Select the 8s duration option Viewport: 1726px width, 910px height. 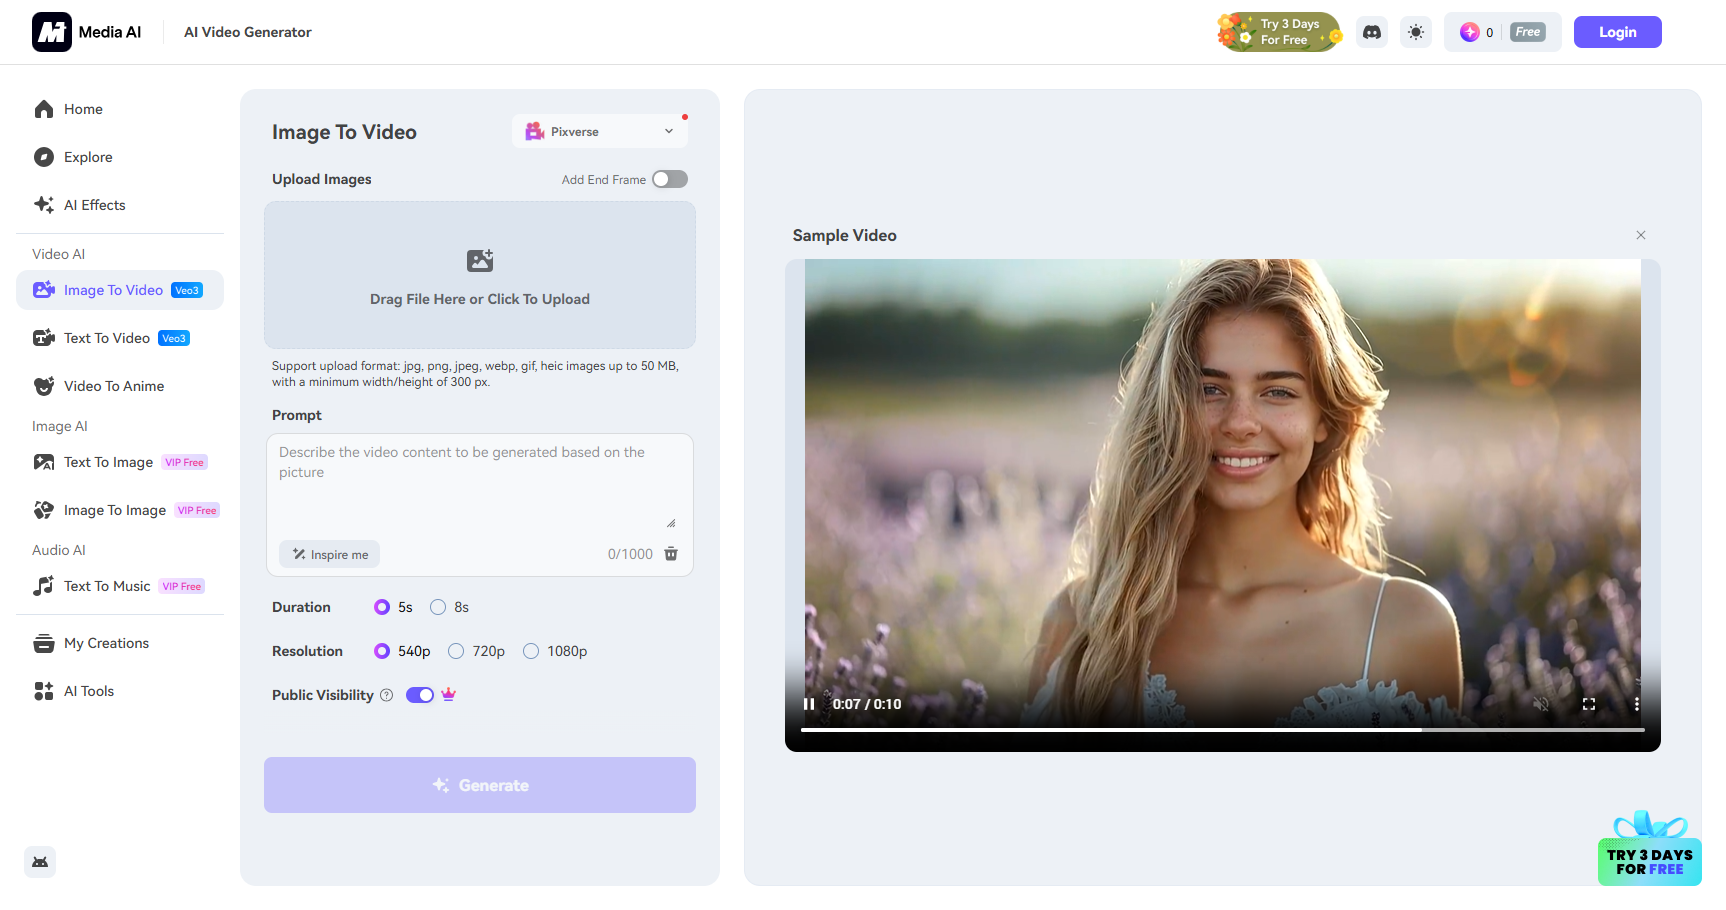click(x=437, y=607)
